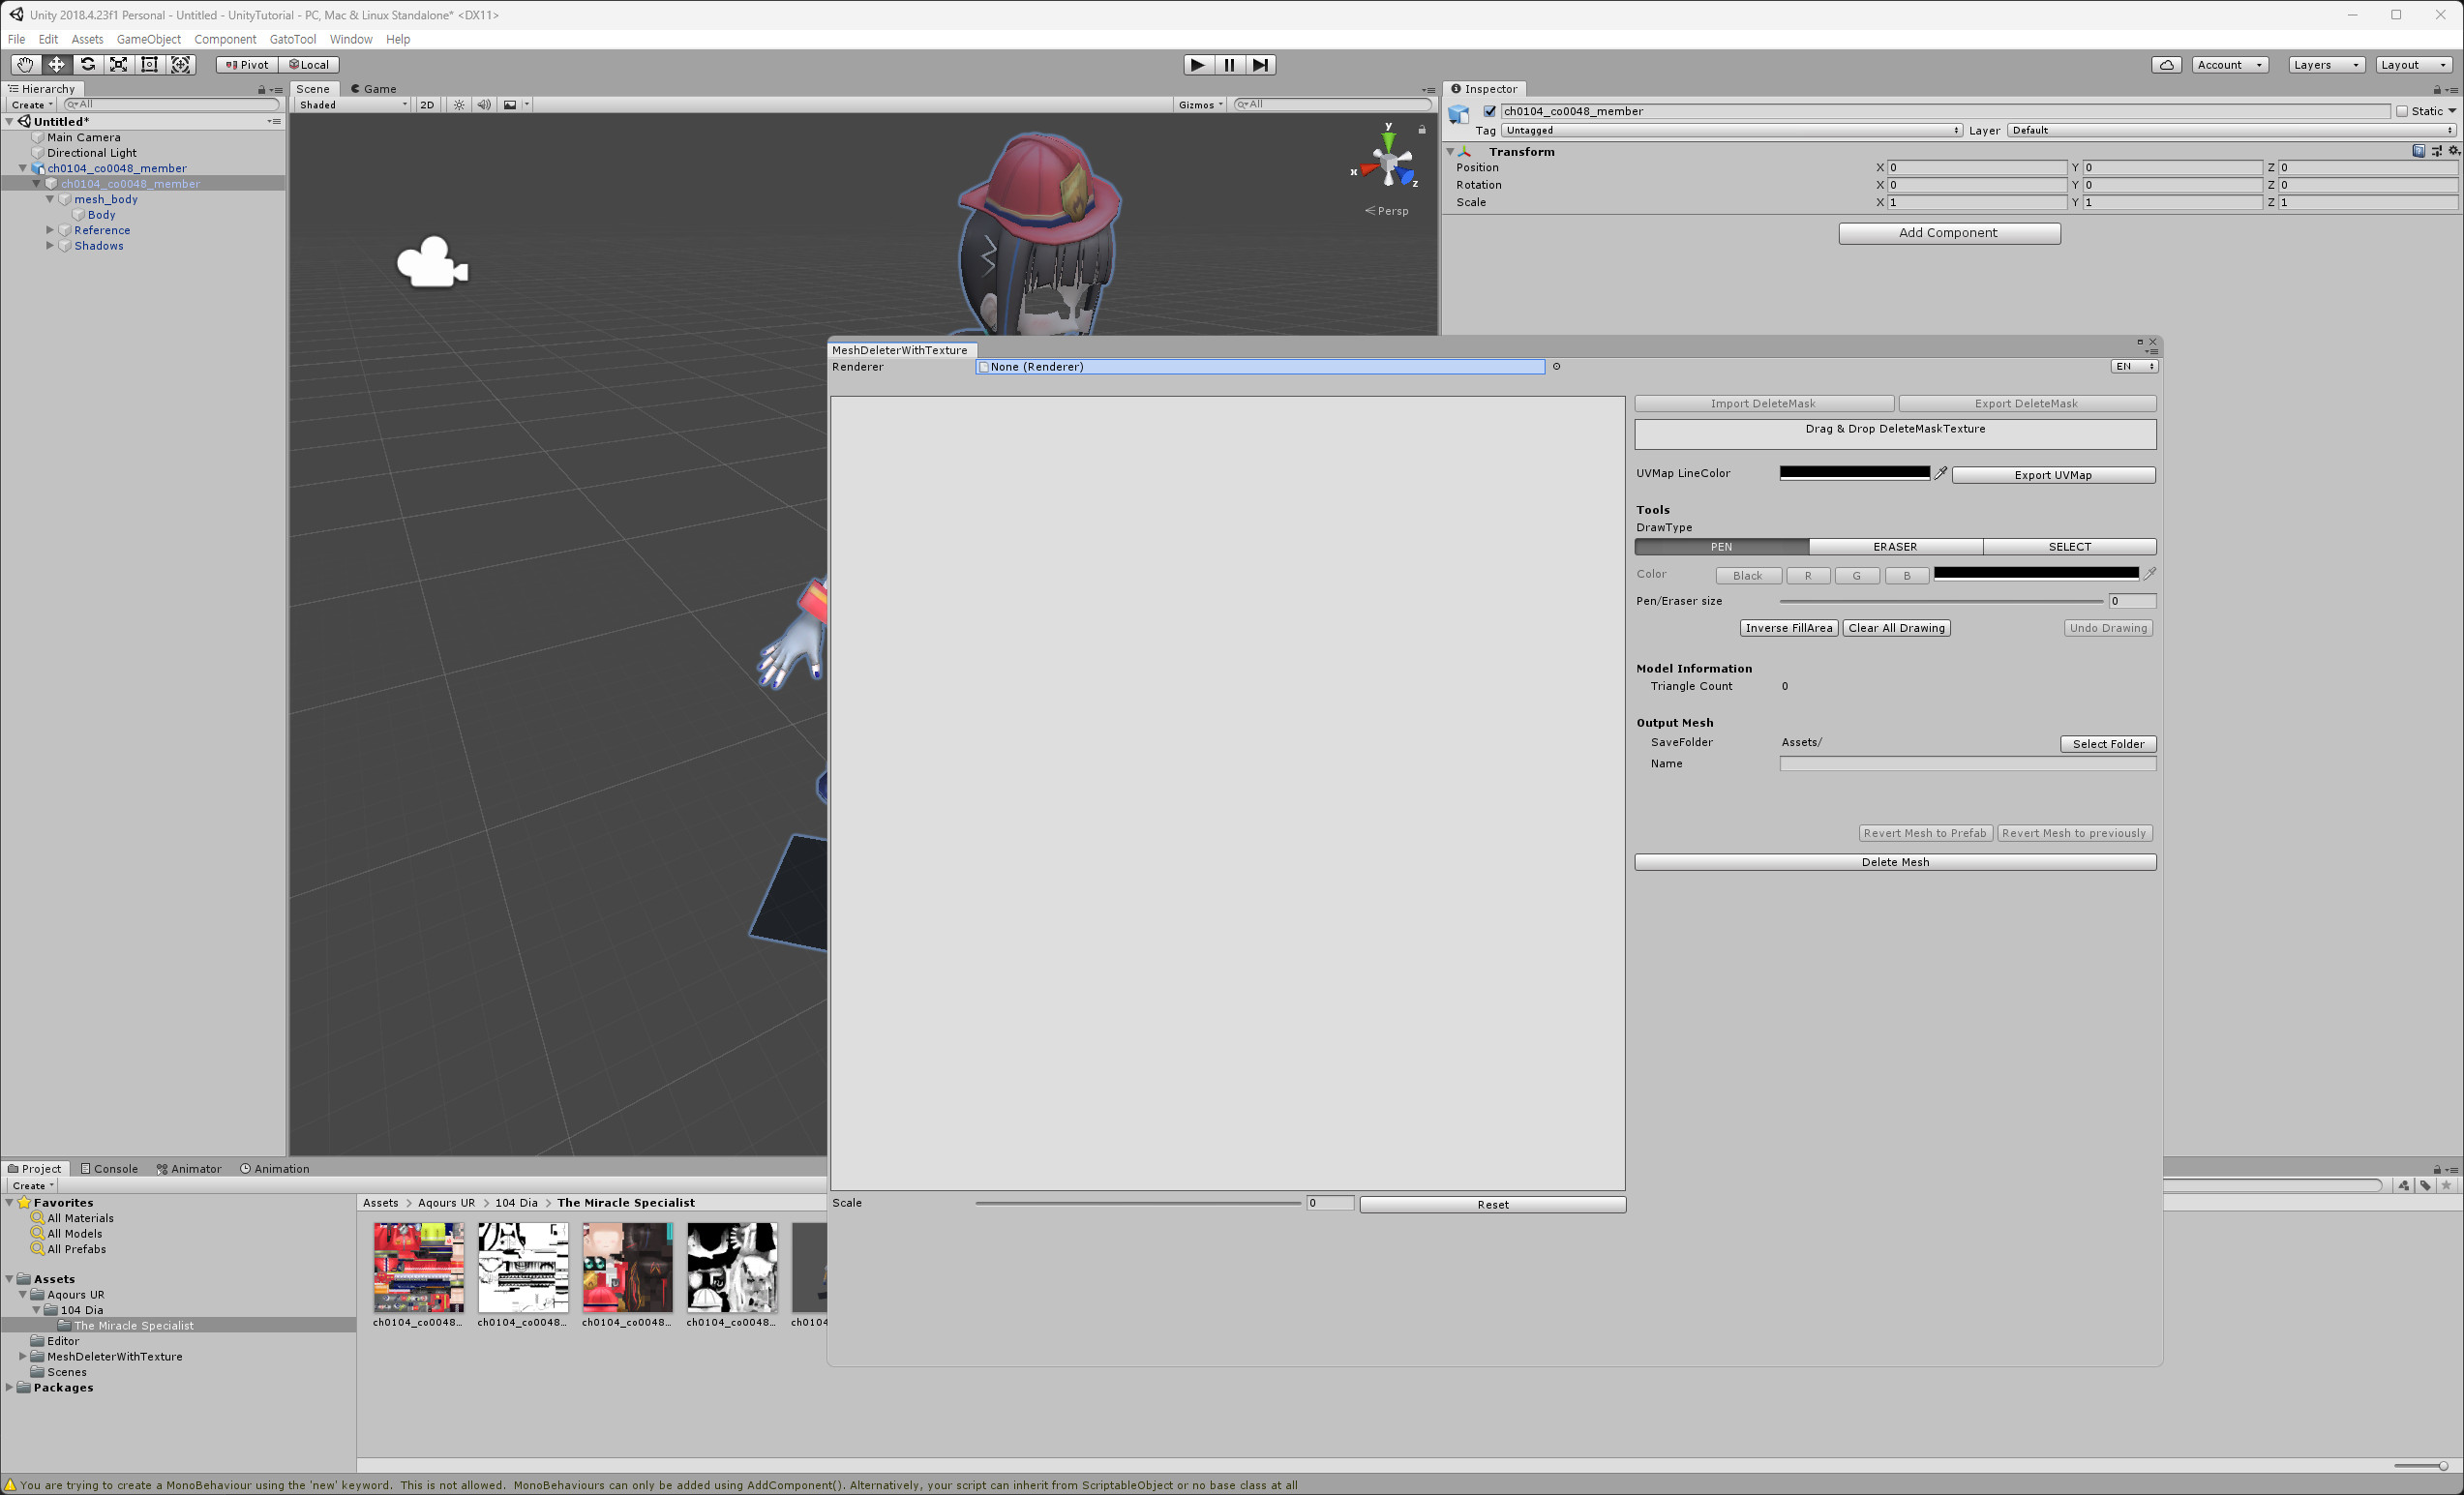Open the Layer dropdown set to Default
2464x1495 pixels.
[x=2230, y=130]
